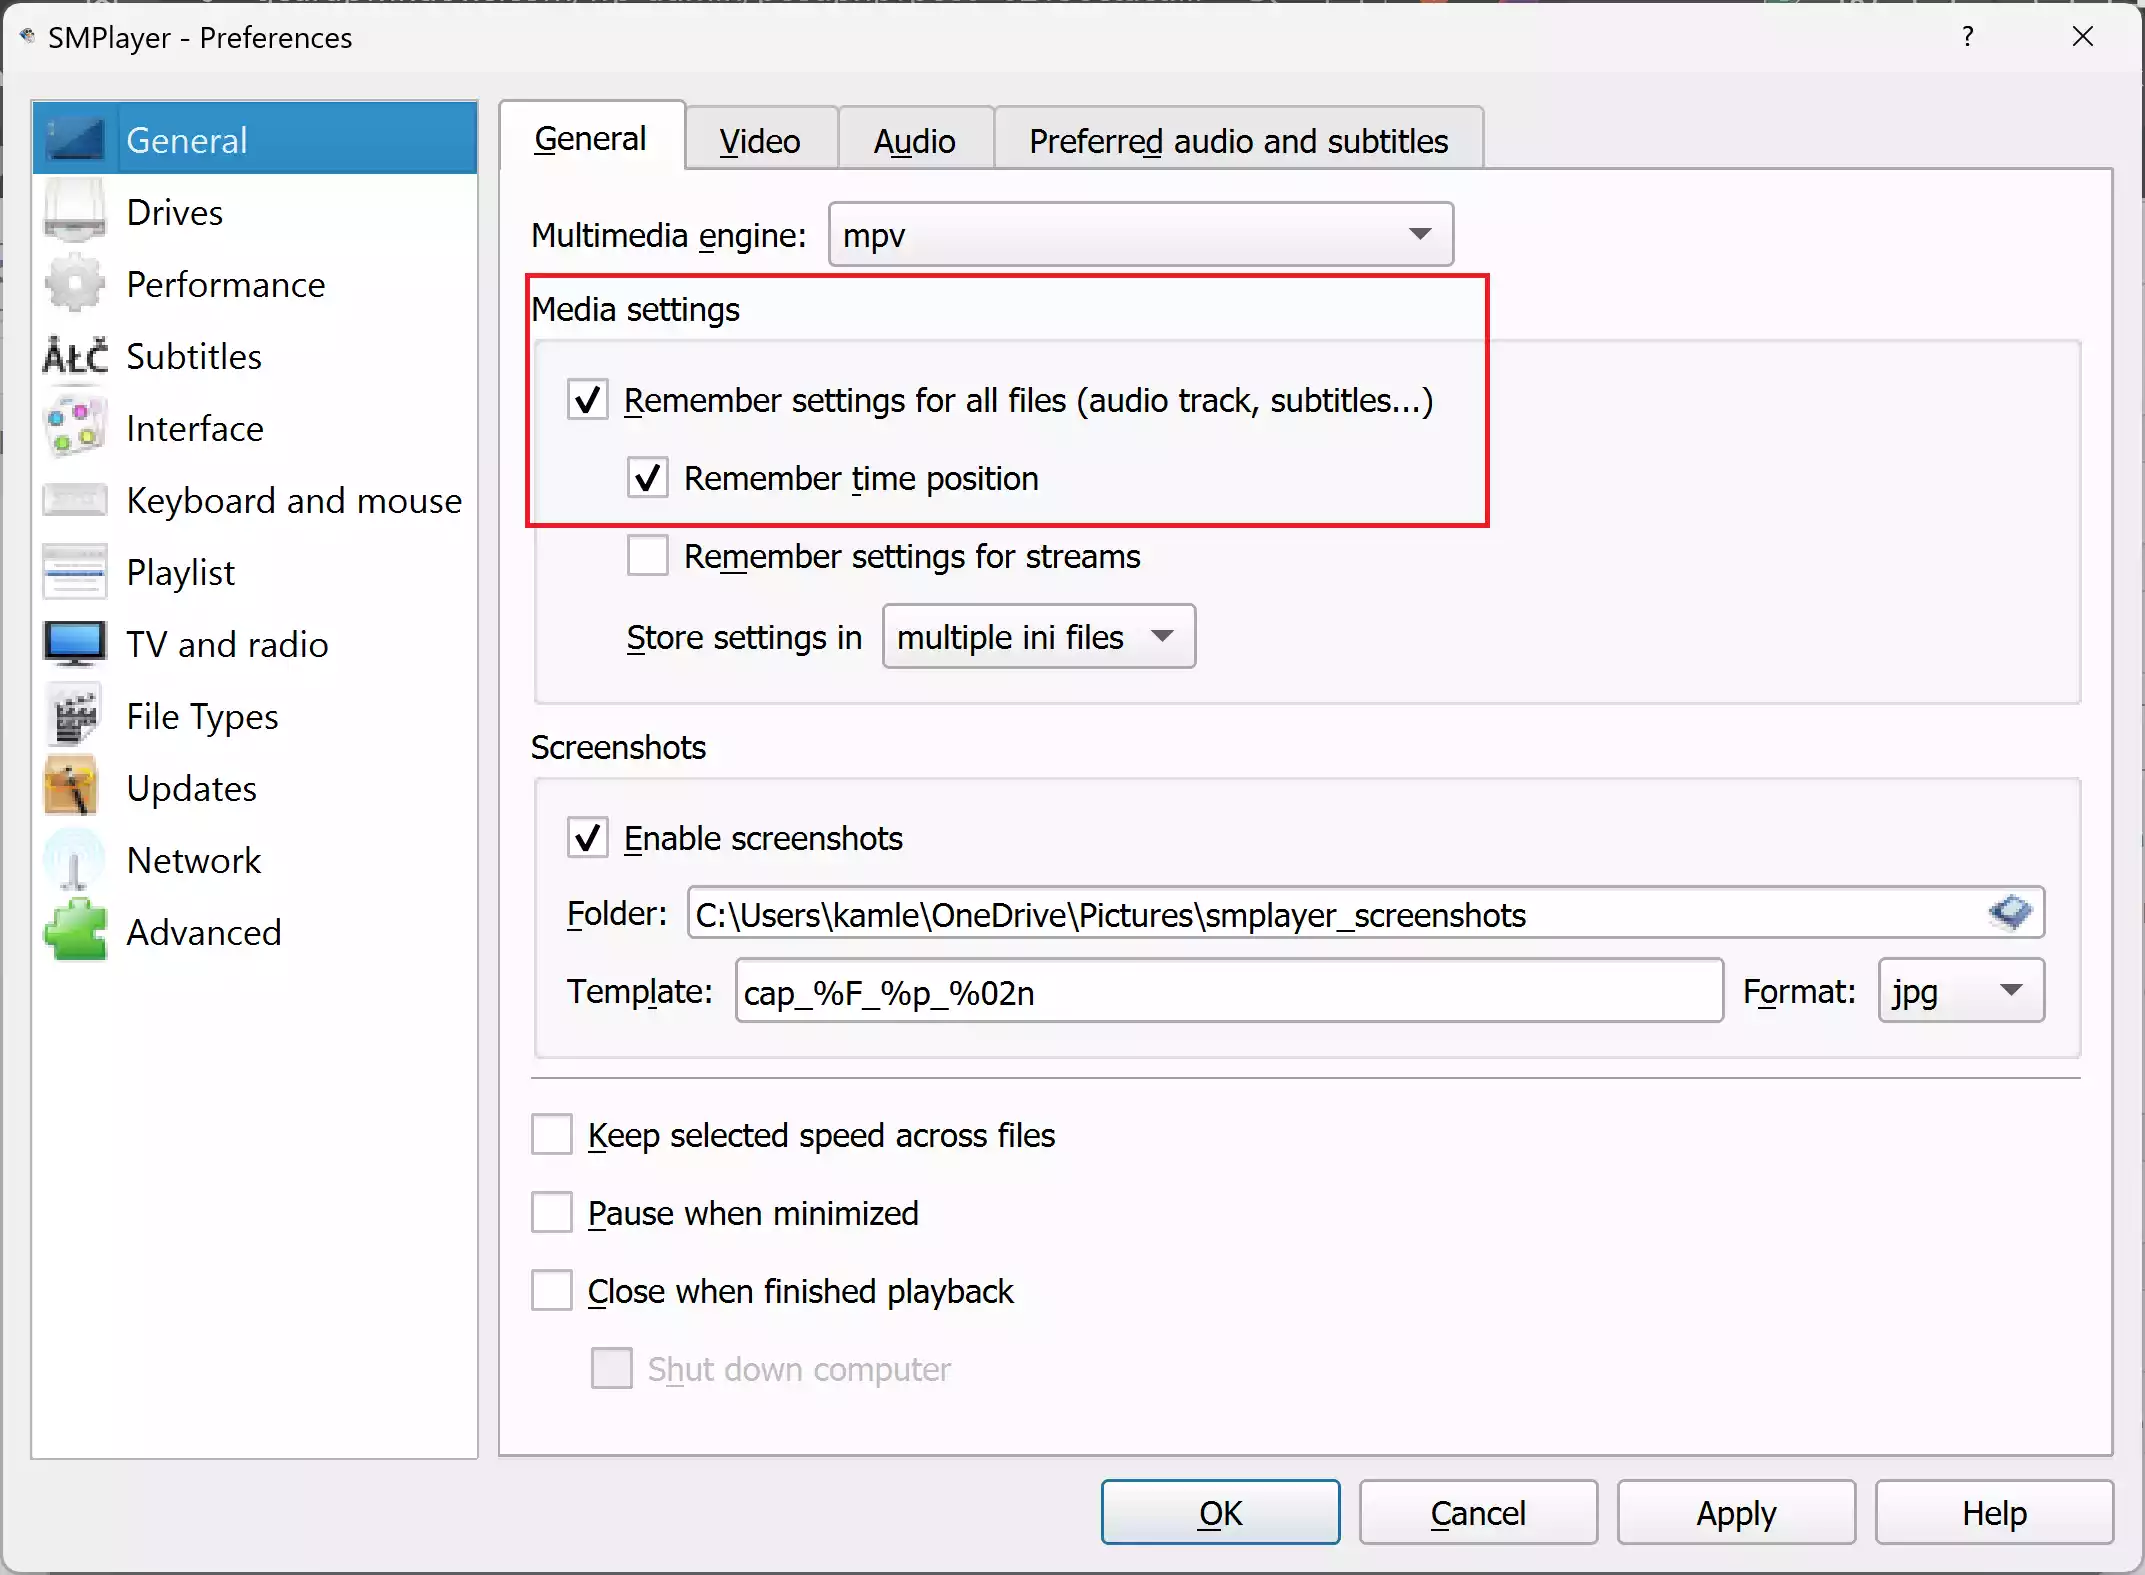Check Pause when minimized

coord(551,1212)
